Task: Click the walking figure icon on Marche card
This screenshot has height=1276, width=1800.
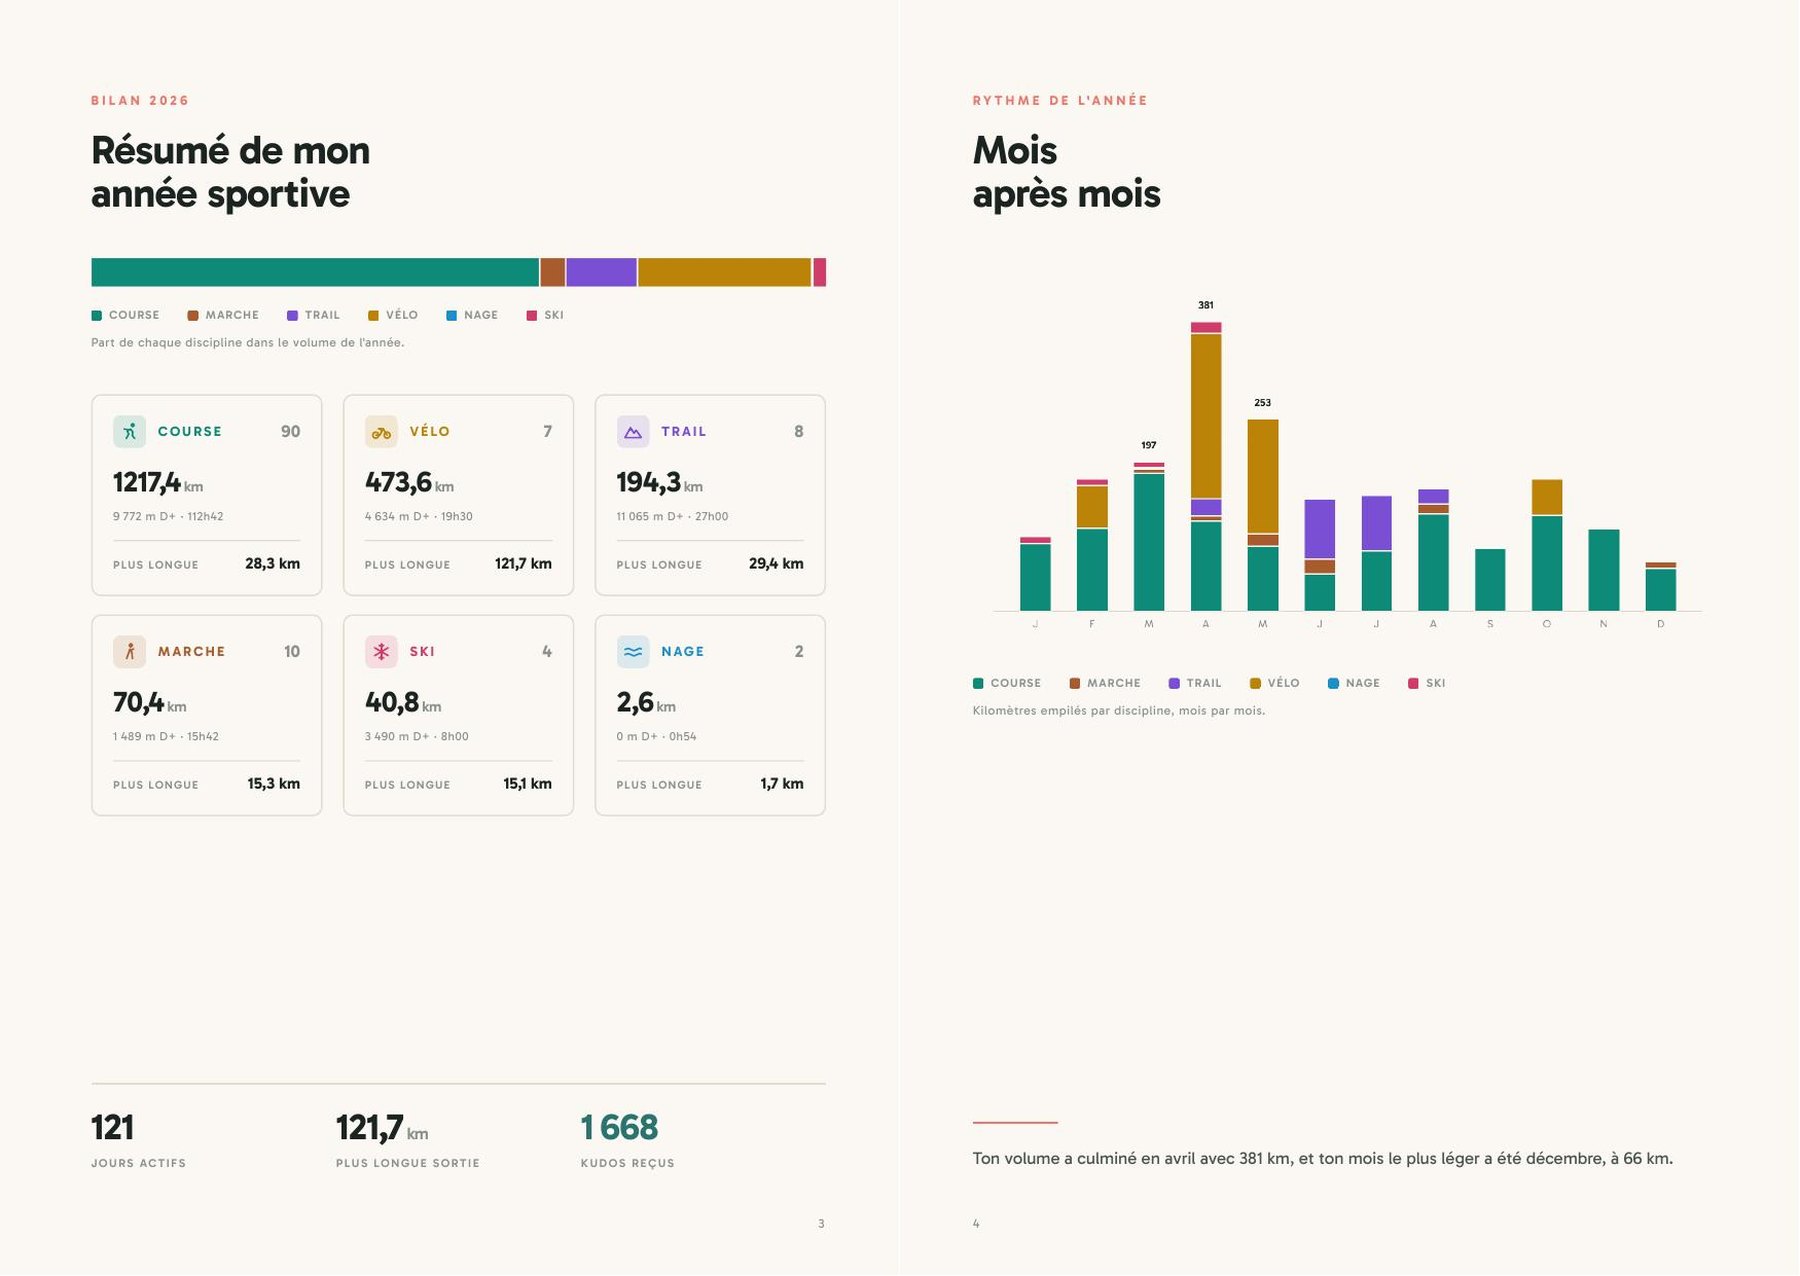Action: [x=129, y=651]
